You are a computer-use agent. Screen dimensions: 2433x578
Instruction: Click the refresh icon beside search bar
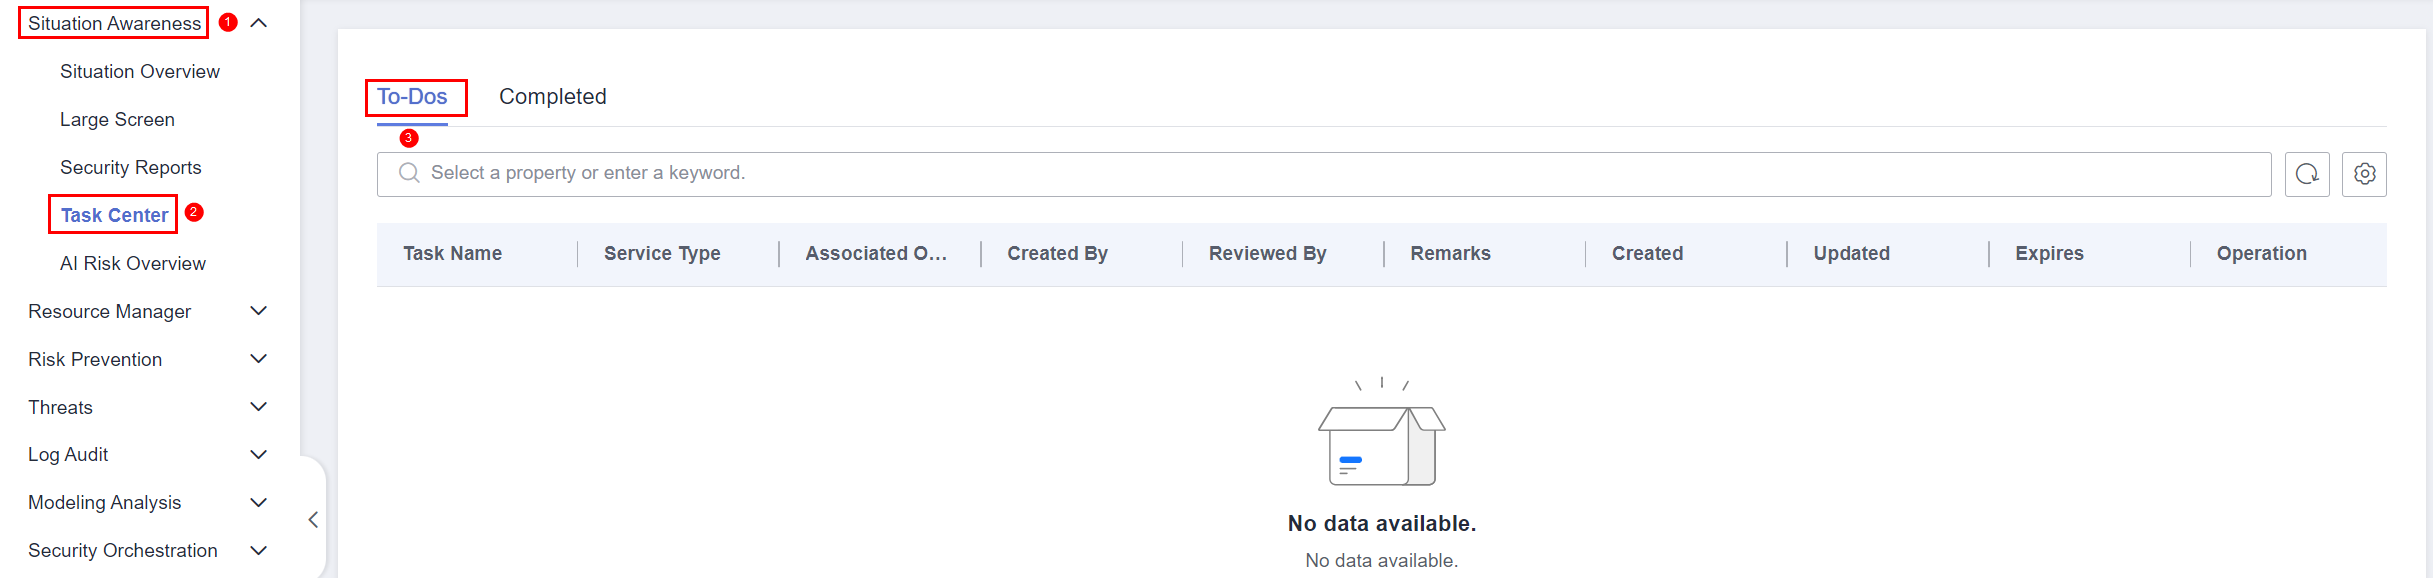click(2307, 174)
